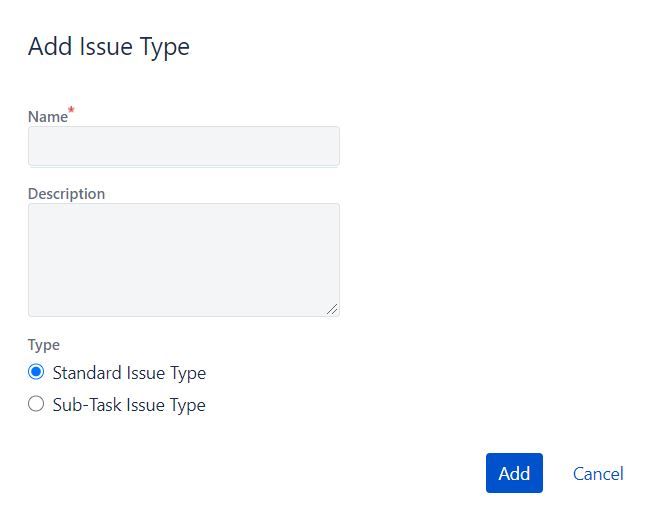Image resolution: width=662 pixels, height=510 pixels.
Task: Switch issue type to Sub-Task
Action: point(36,404)
